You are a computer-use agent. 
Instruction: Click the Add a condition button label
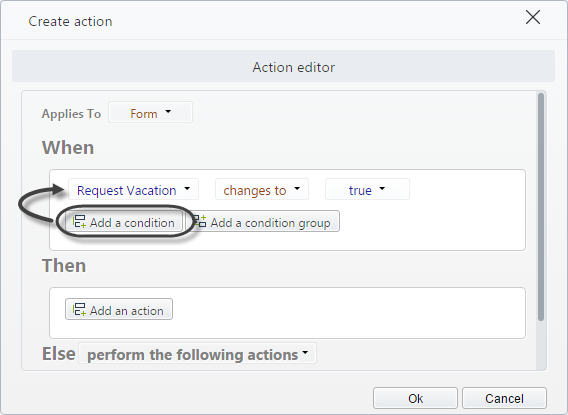click(x=132, y=223)
